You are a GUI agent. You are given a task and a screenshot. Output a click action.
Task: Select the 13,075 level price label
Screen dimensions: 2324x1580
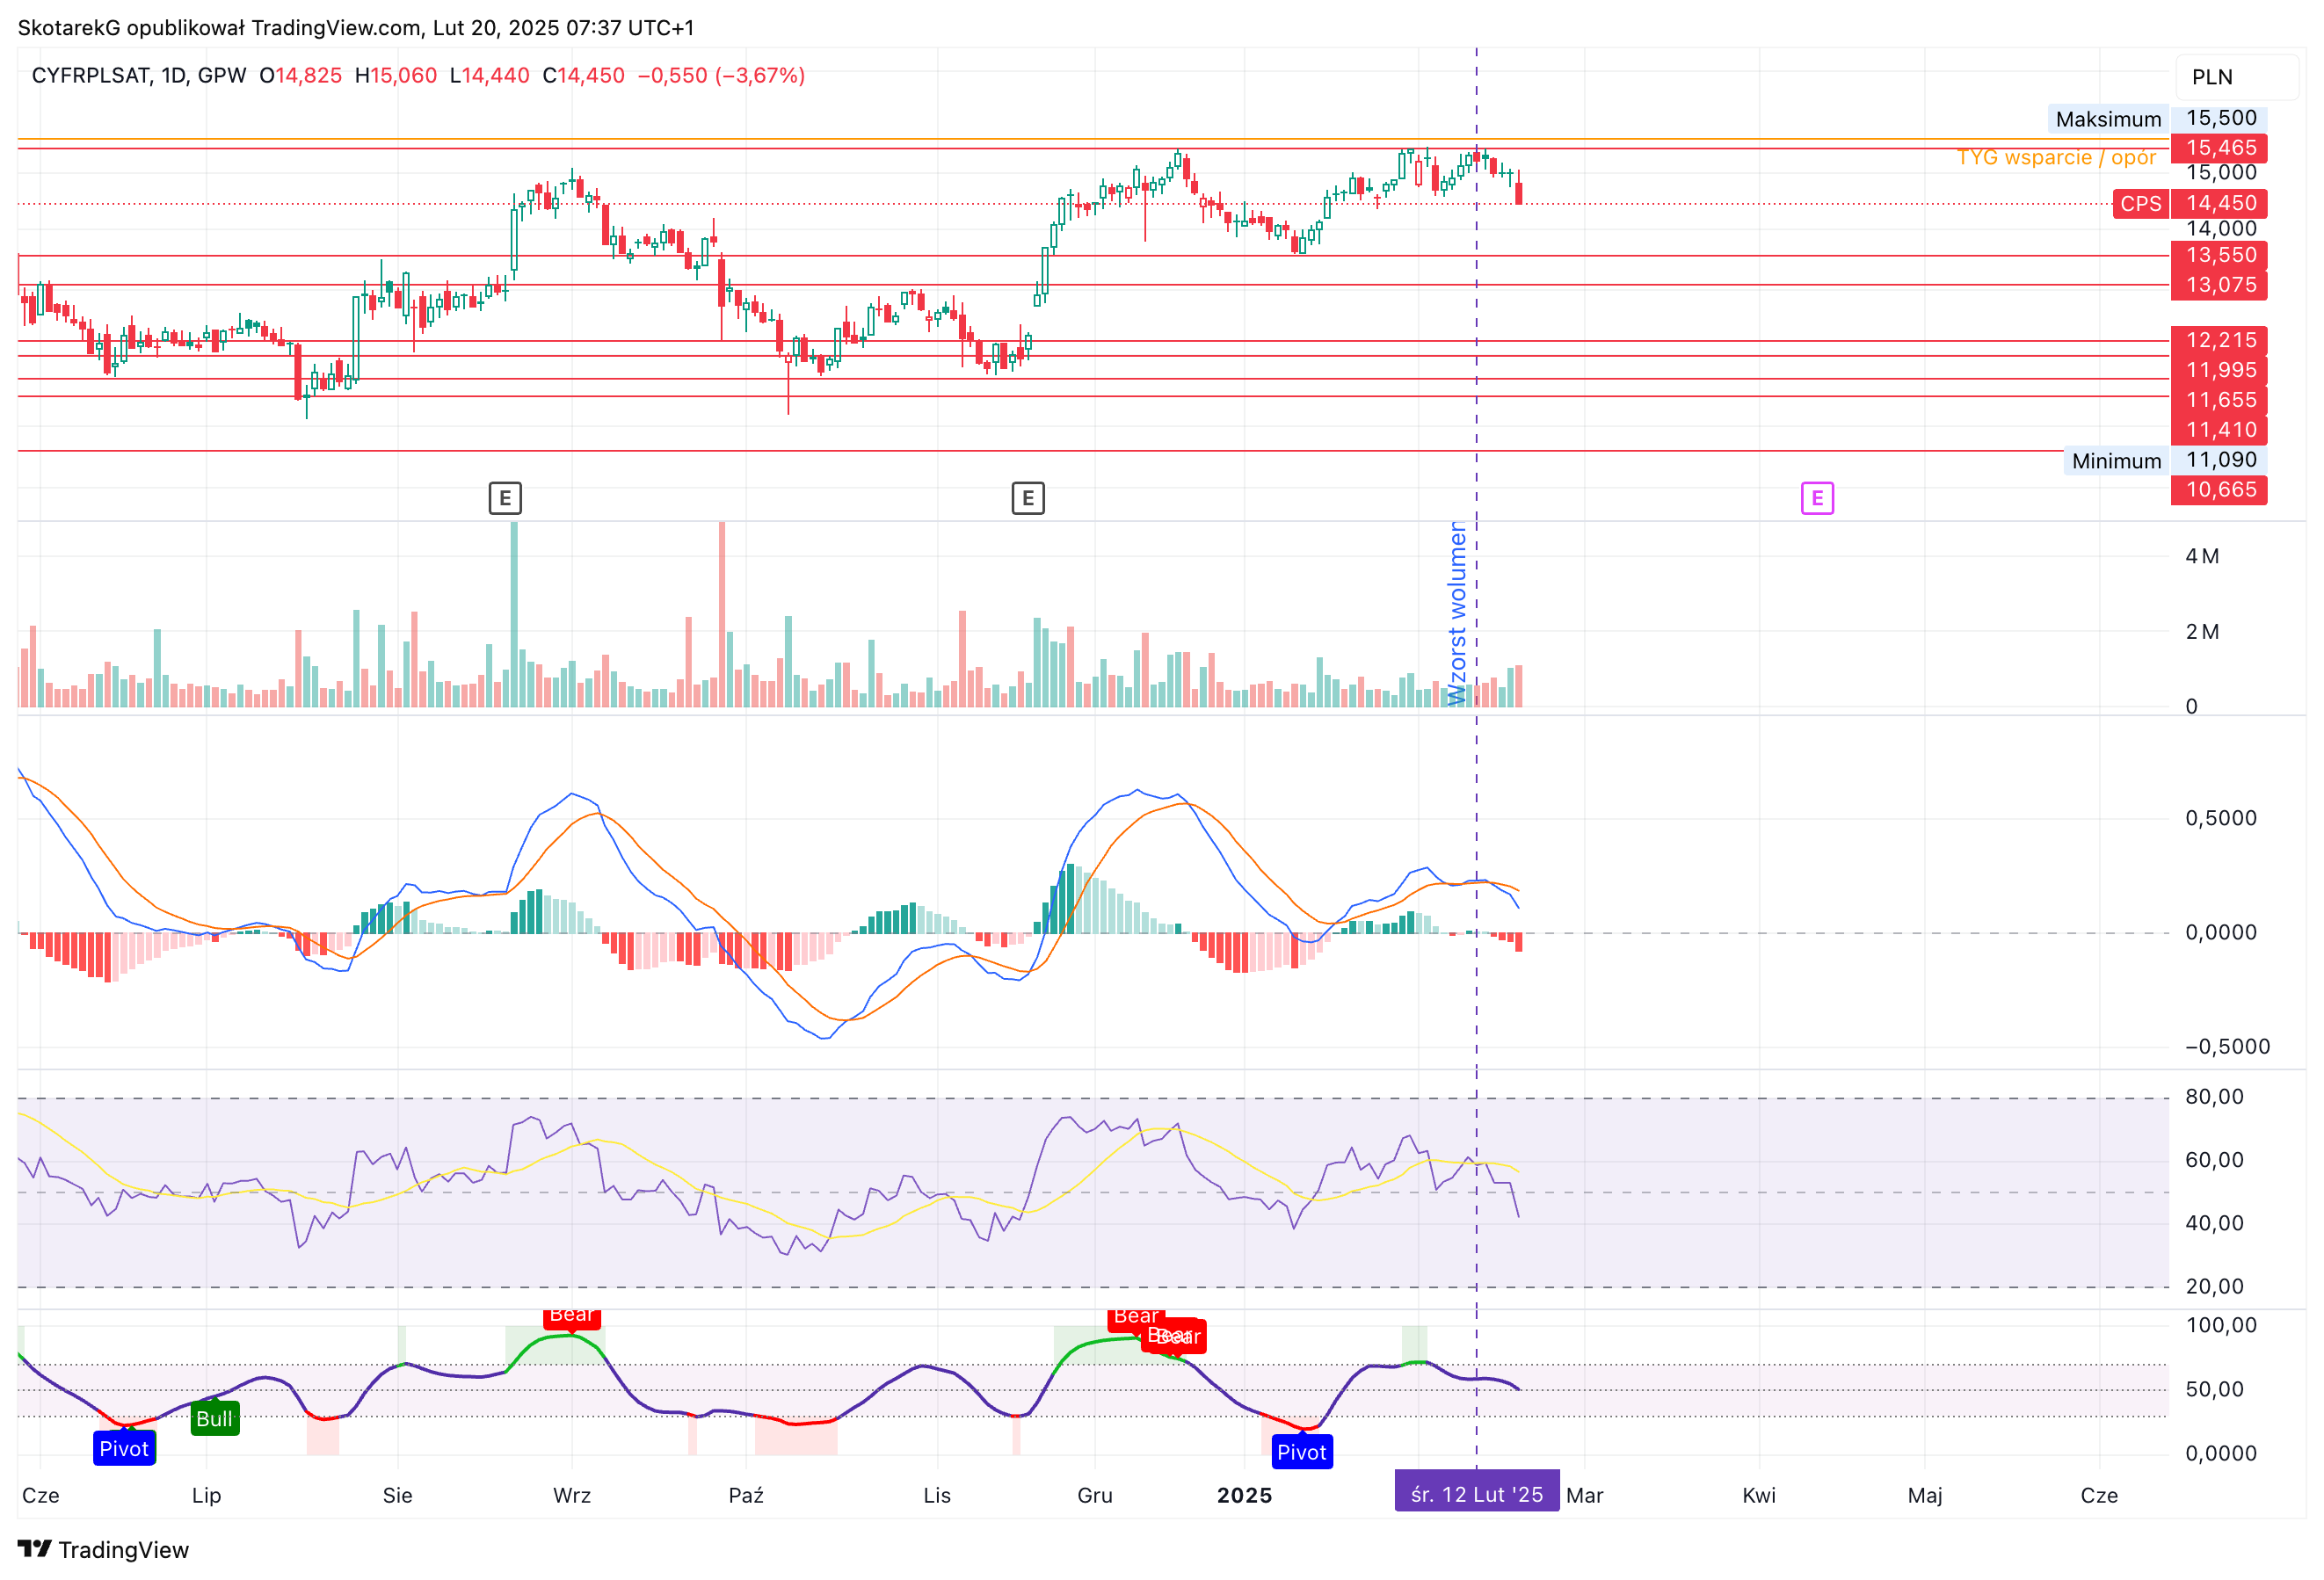(2219, 285)
